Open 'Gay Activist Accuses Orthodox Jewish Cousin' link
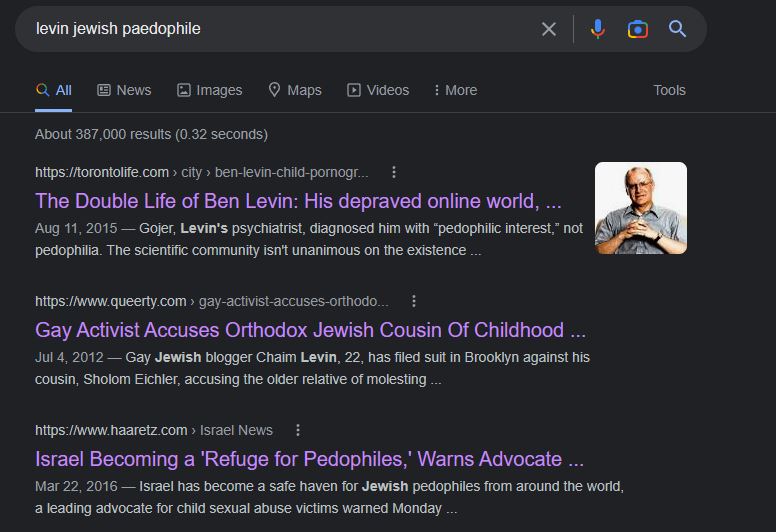The width and height of the screenshot is (776, 532). click(x=310, y=330)
